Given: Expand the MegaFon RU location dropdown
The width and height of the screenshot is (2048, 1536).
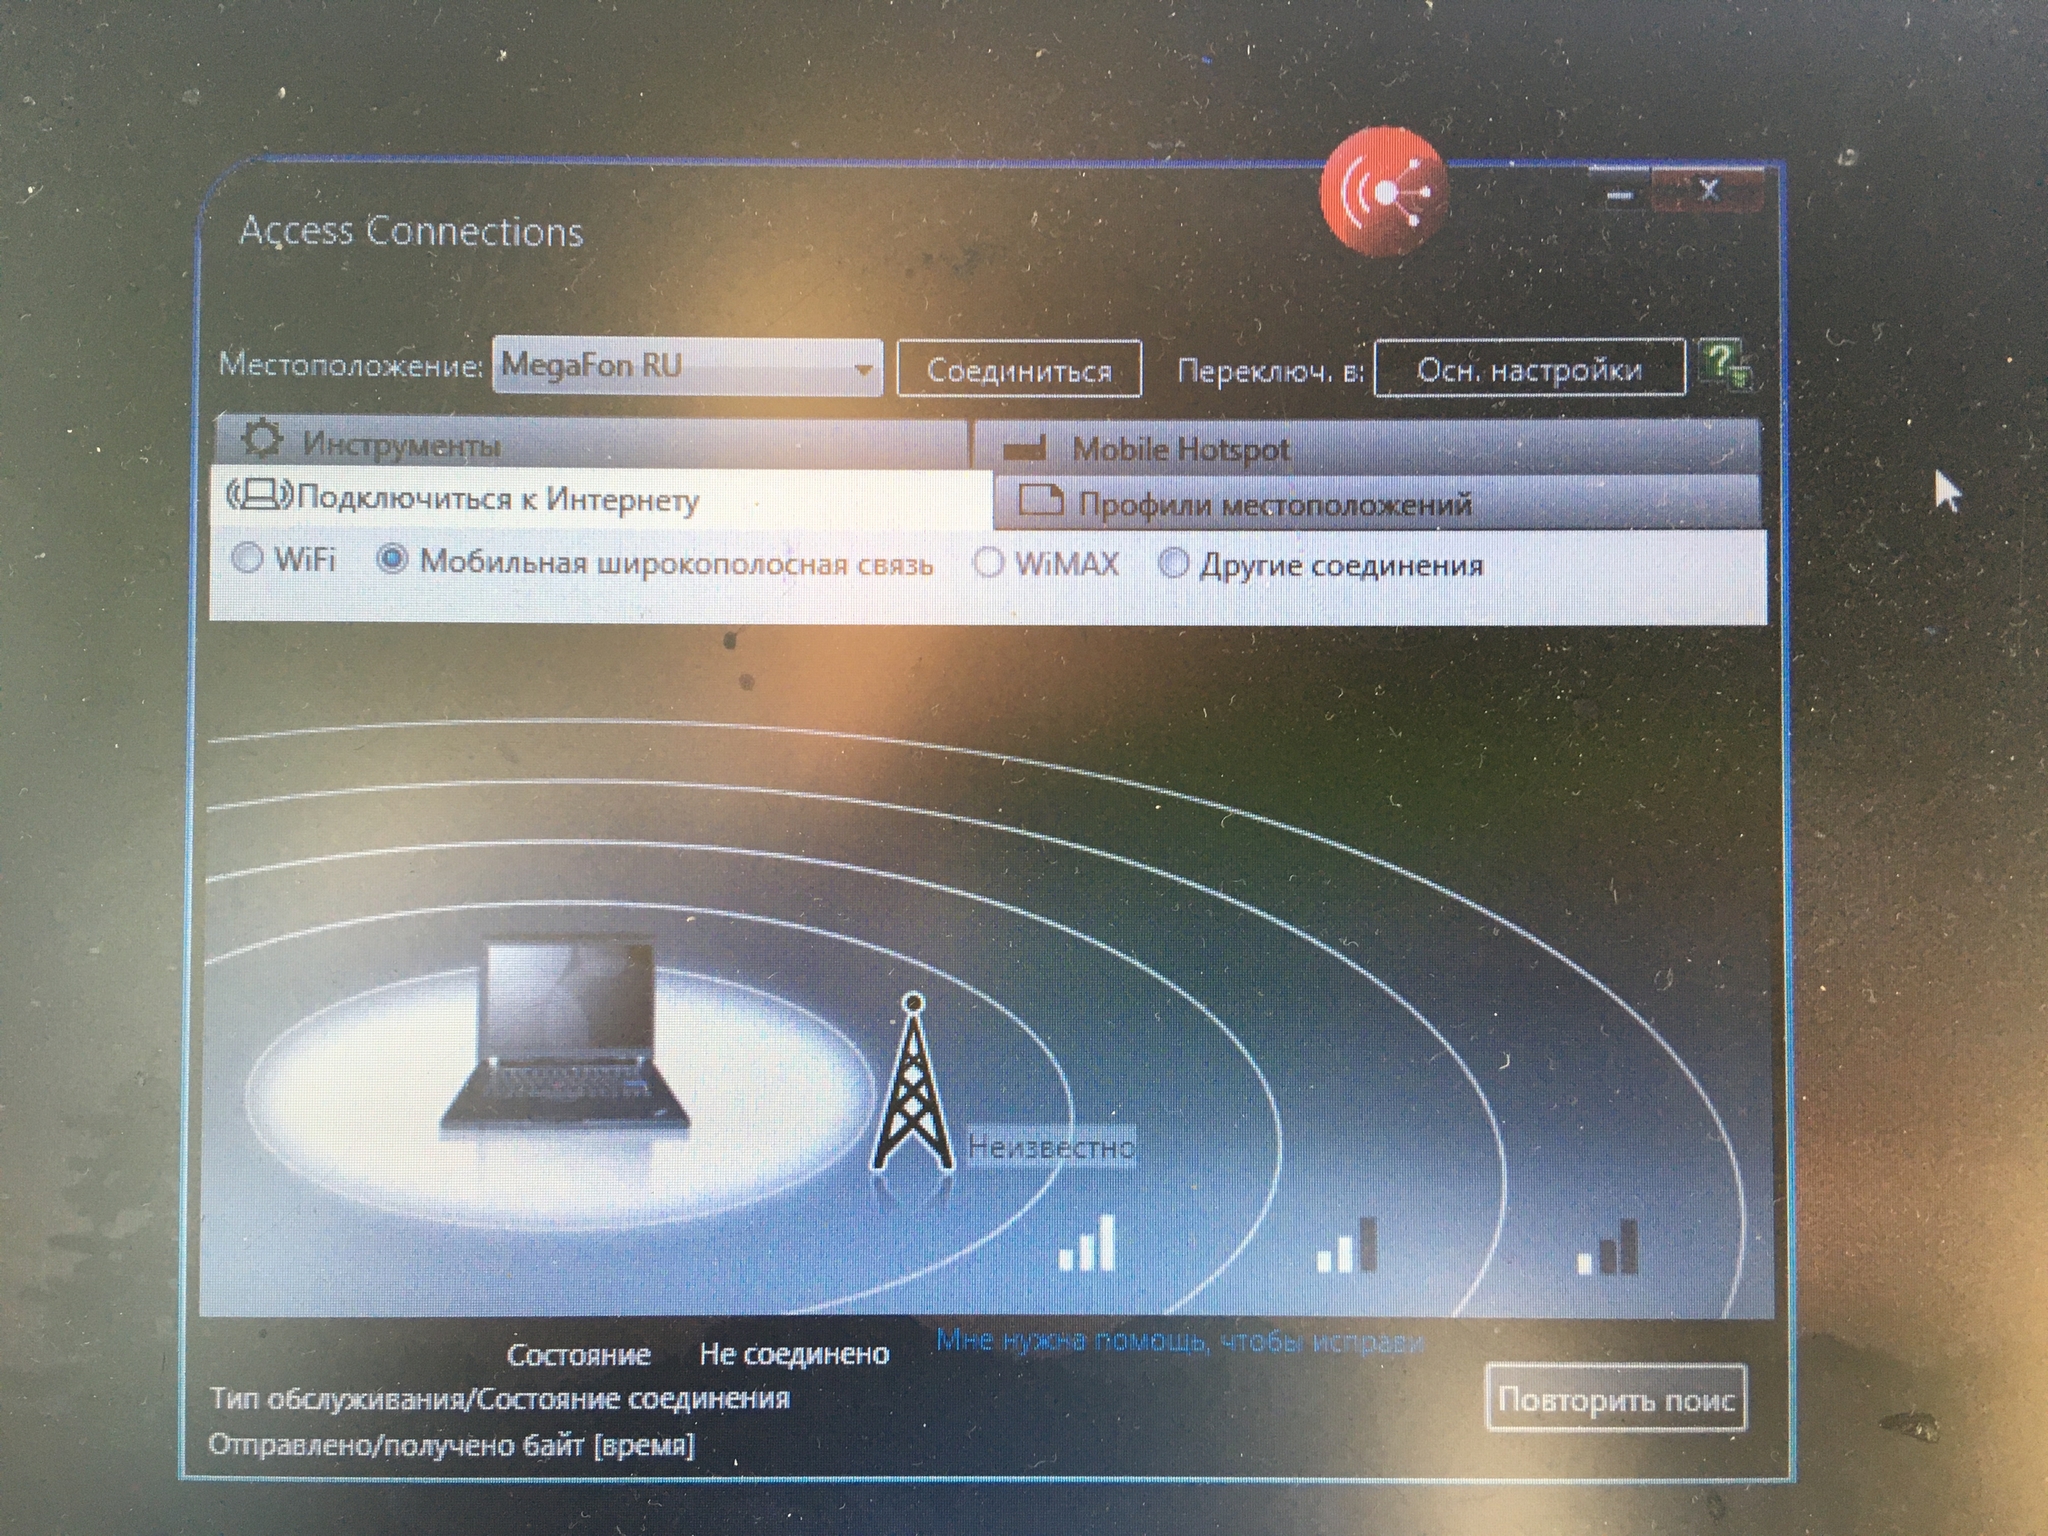Looking at the screenshot, I should pos(862,369).
